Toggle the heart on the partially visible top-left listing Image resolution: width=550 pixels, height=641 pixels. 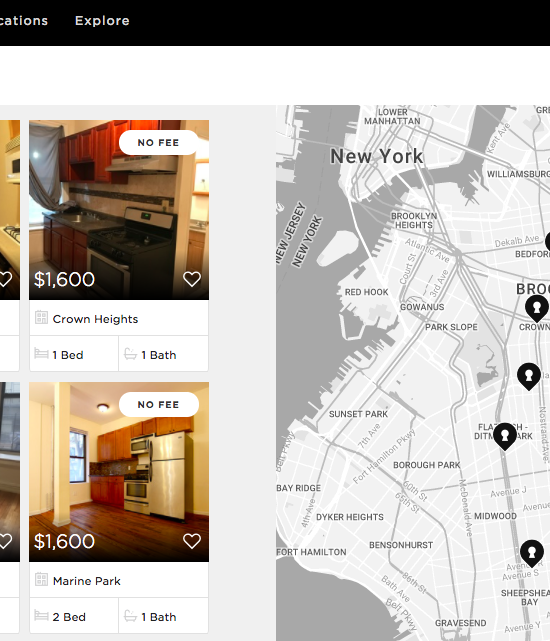coord(5,279)
